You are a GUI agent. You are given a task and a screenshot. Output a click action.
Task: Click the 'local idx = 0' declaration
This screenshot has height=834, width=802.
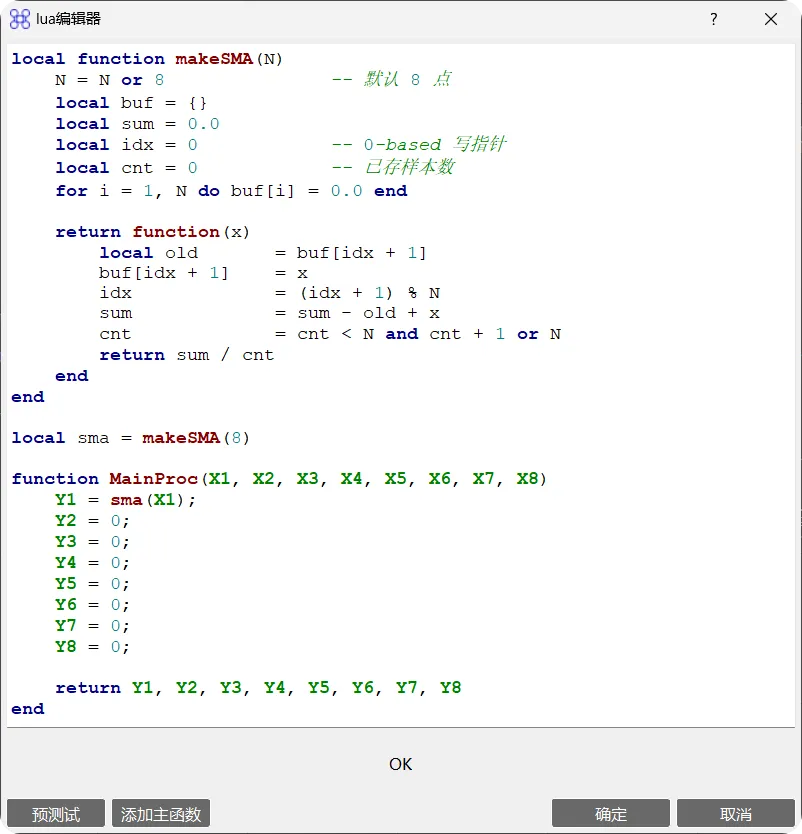point(127,145)
